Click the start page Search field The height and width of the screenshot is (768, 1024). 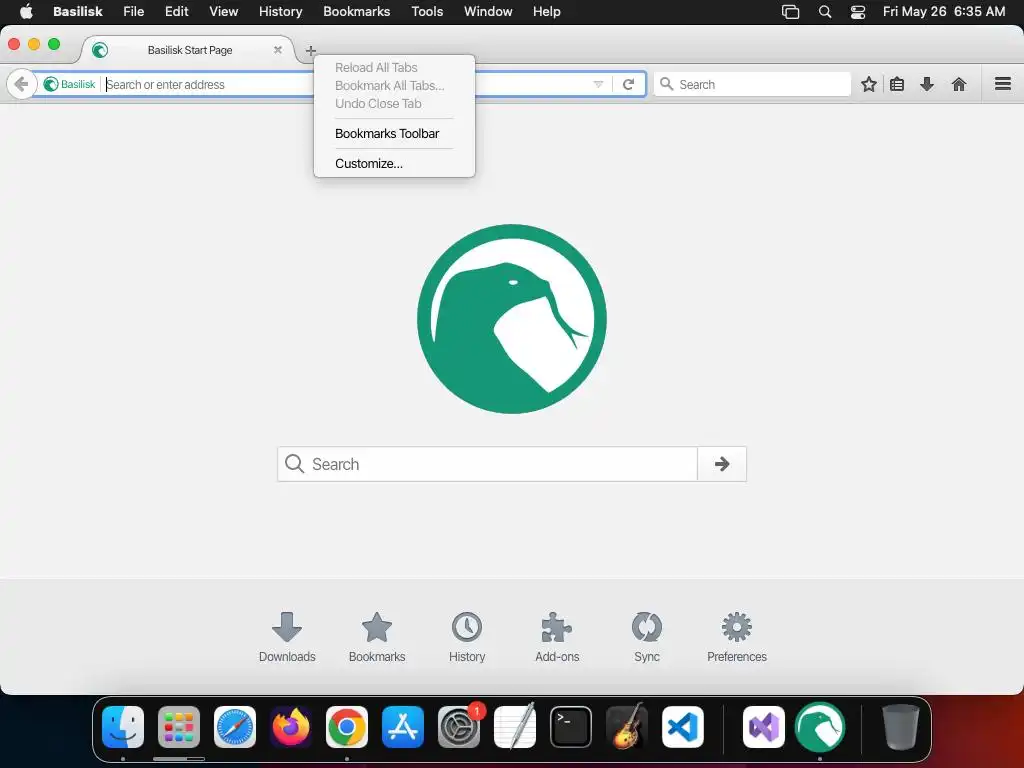pyautogui.click(x=487, y=464)
